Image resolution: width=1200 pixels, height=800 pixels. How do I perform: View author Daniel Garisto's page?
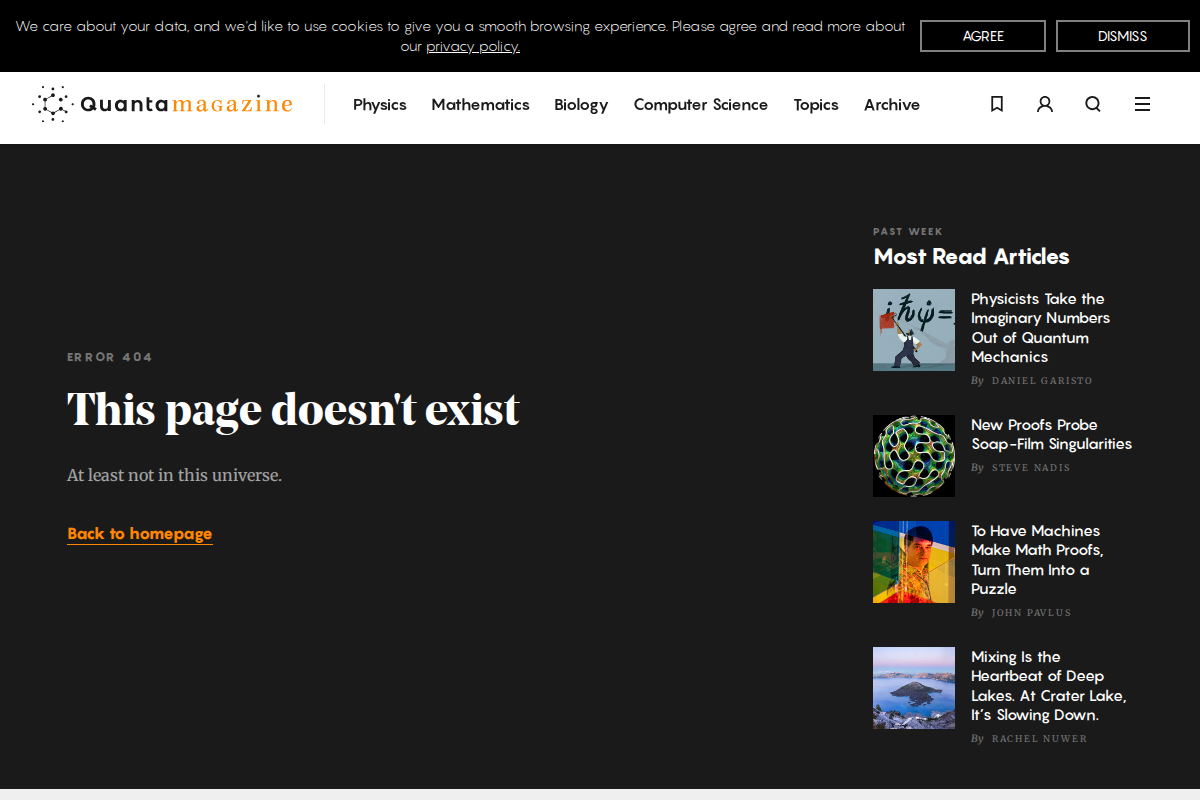(1041, 381)
